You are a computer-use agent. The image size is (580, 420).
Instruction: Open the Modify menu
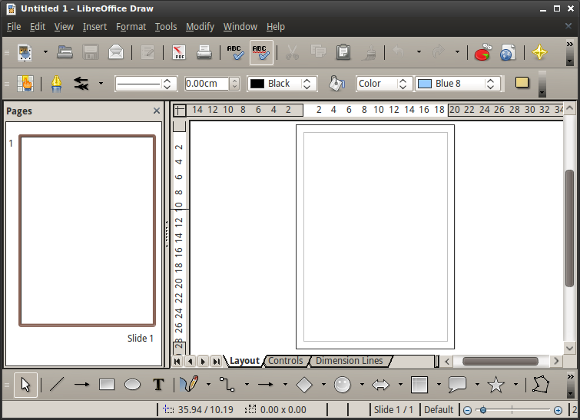(x=200, y=27)
